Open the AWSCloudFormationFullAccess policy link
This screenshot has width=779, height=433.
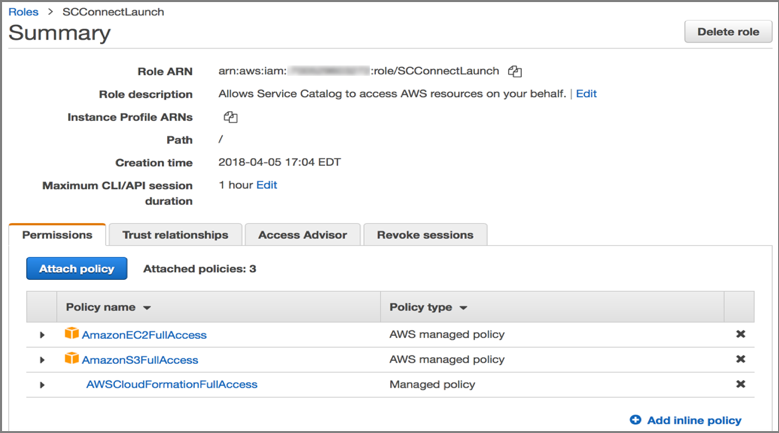[172, 384]
